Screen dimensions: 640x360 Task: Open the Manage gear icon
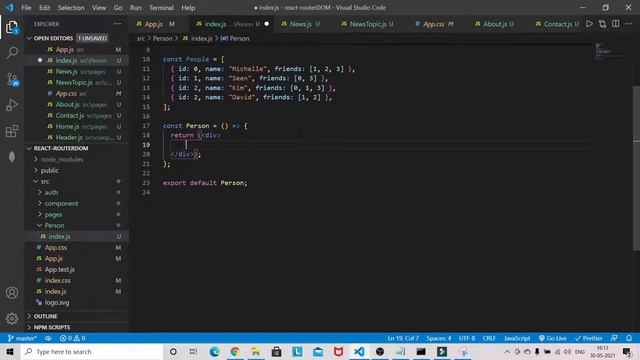[x=12, y=318]
